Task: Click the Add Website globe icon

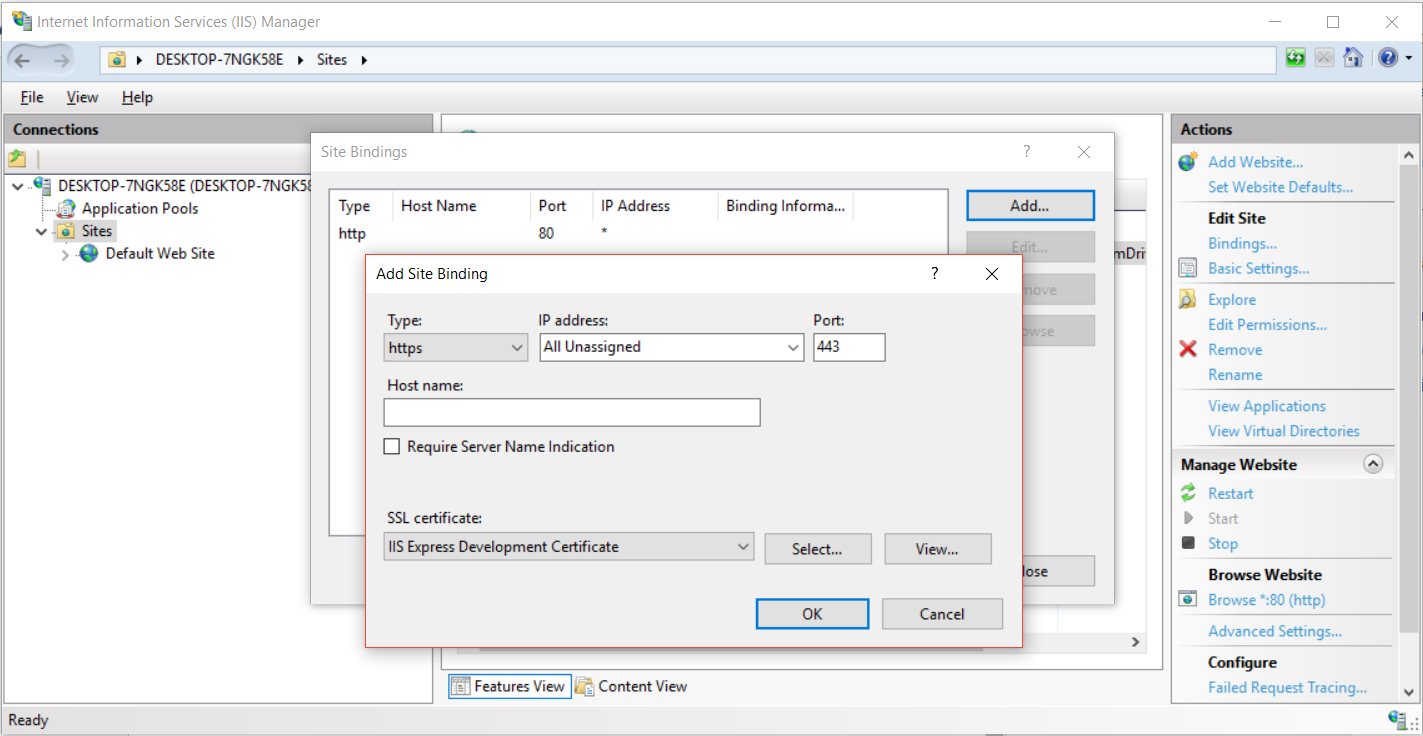Action: coord(1188,162)
